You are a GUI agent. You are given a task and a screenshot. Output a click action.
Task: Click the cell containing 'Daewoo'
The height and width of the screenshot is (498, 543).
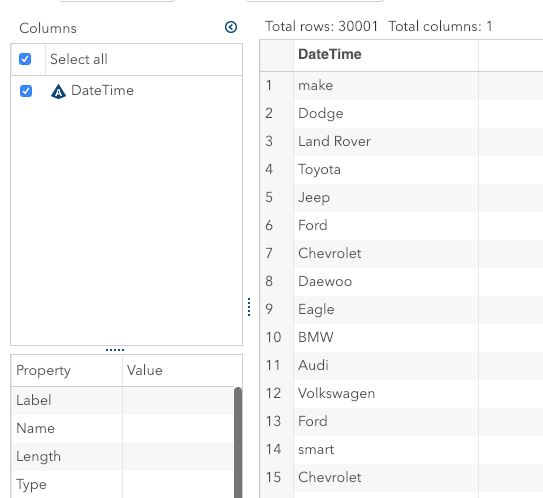[386, 282]
